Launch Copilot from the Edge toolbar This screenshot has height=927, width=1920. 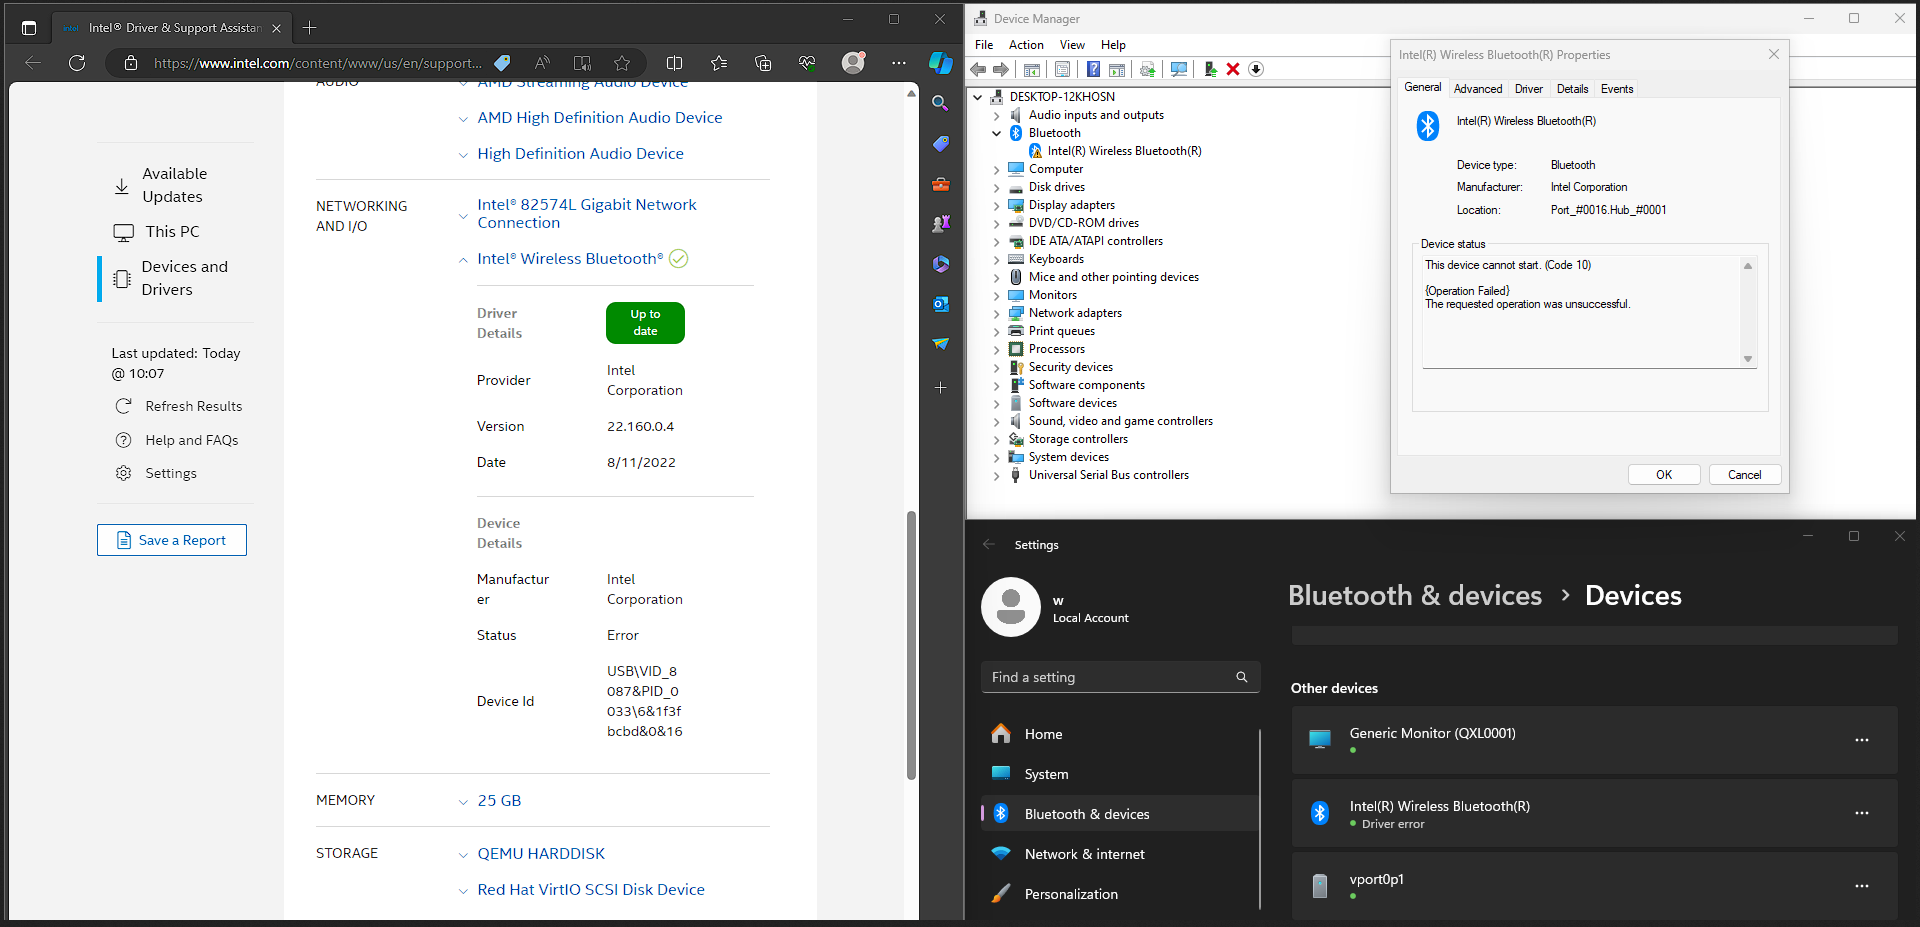pyautogui.click(x=940, y=63)
